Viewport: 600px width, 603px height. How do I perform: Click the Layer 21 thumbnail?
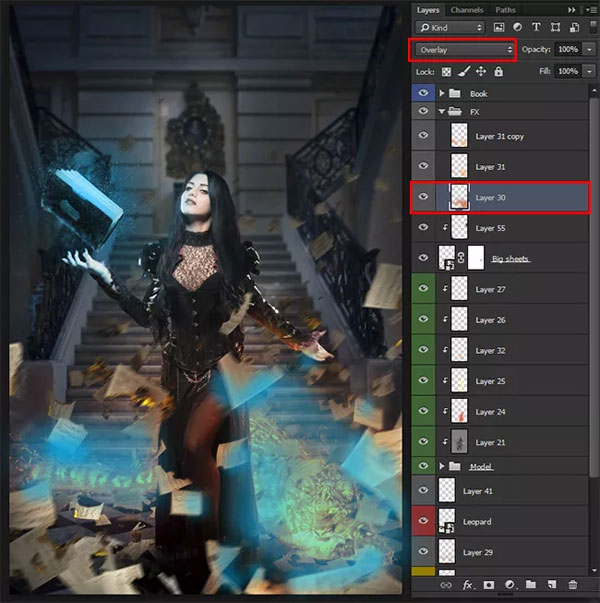click(x=459, y=442)
